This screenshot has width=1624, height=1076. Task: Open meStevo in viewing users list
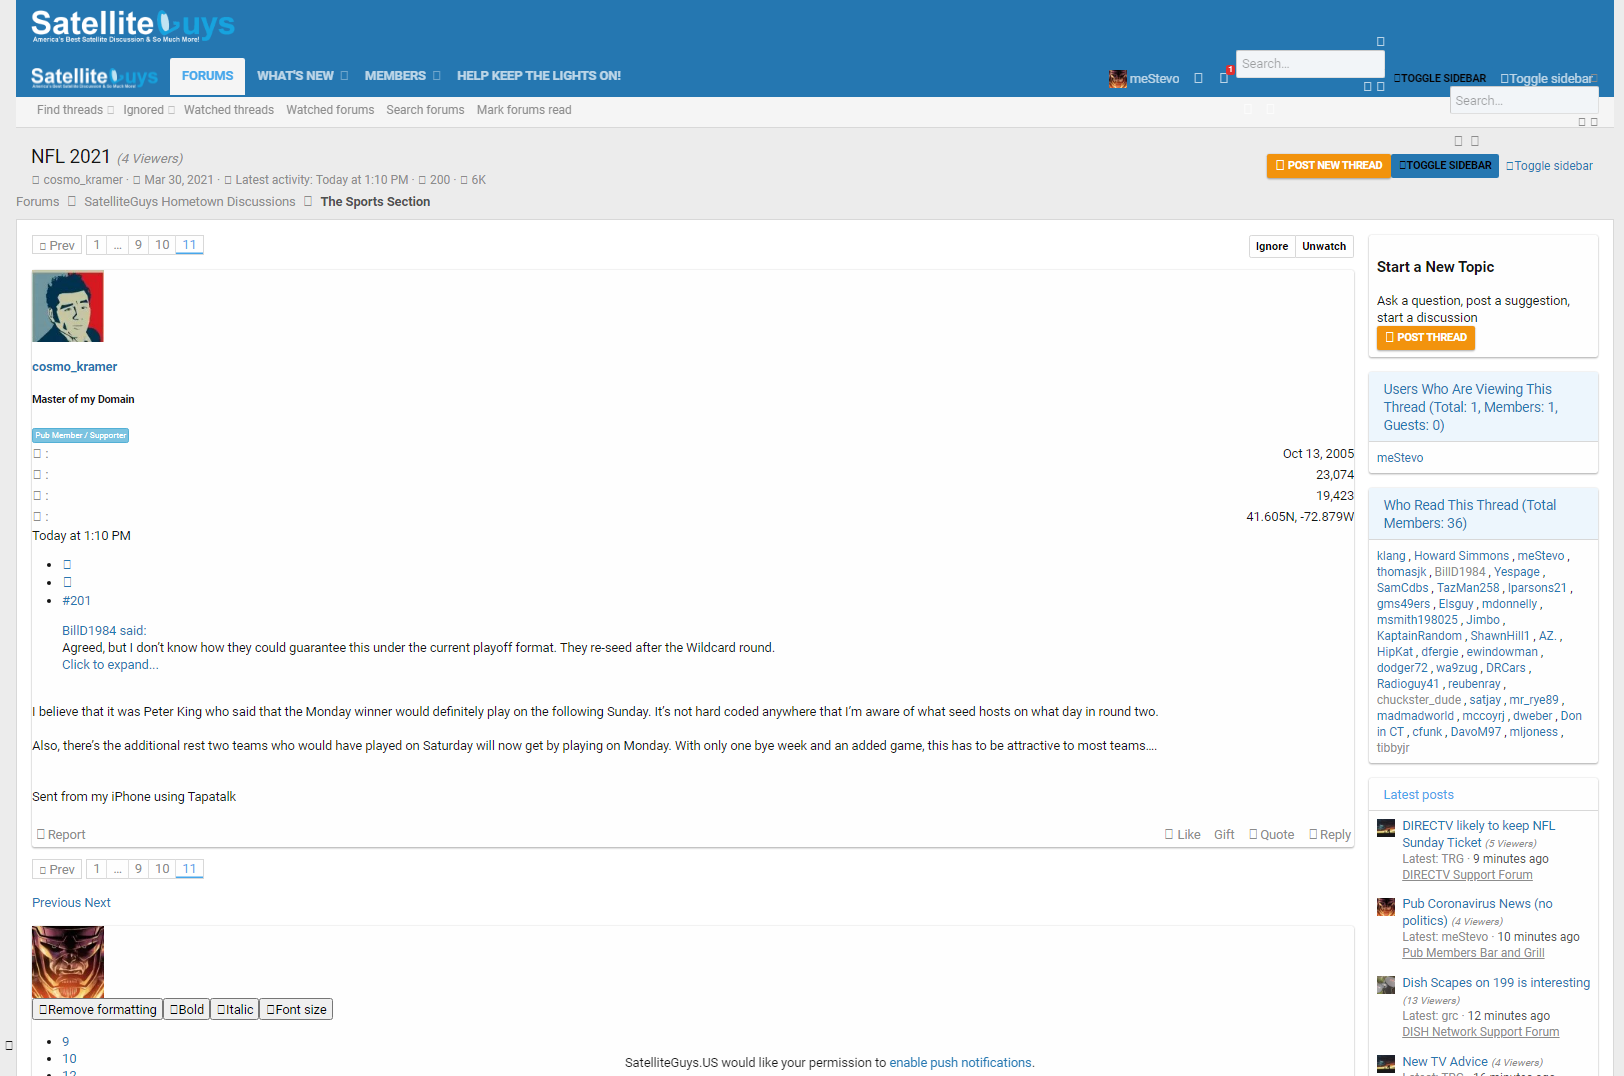[x=1400, y=458]
